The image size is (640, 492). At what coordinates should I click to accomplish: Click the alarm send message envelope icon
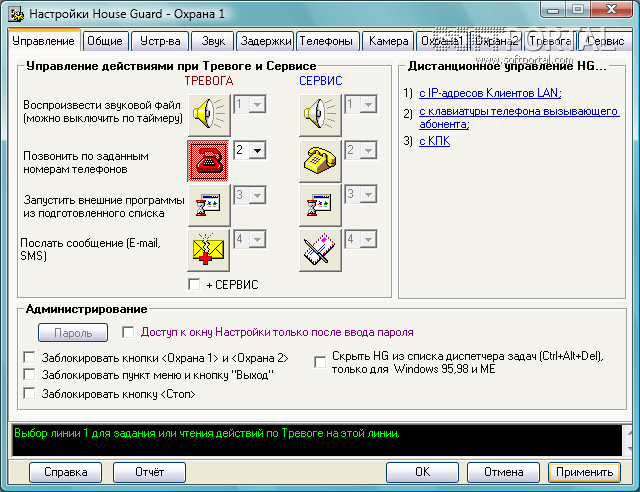[x=209, y=250]
